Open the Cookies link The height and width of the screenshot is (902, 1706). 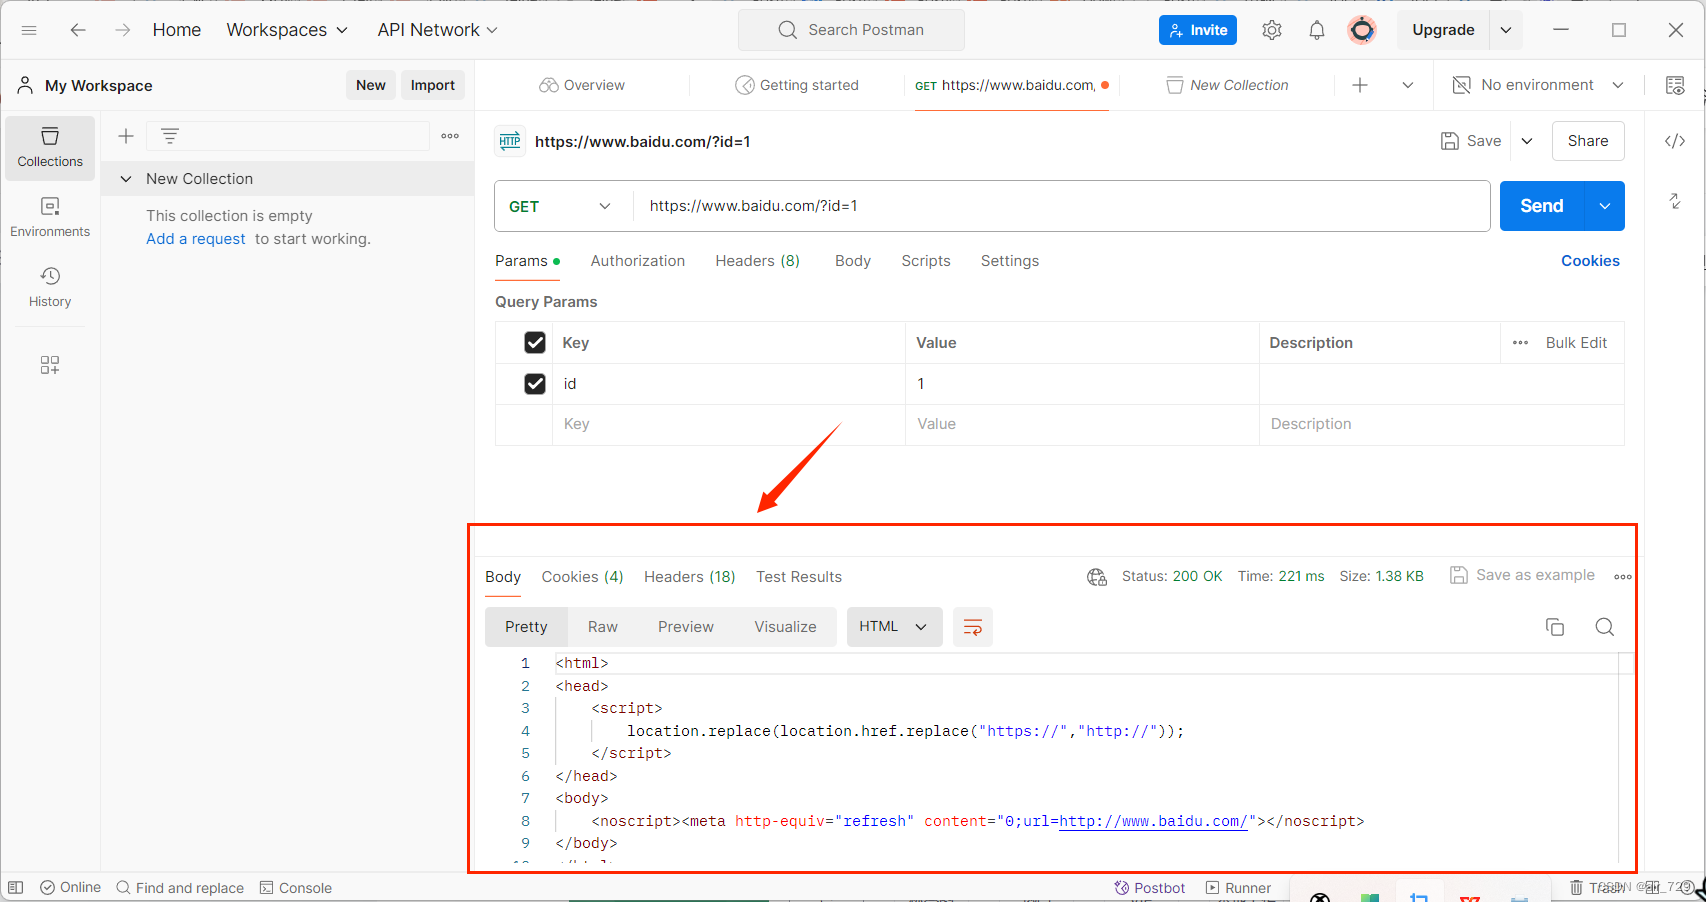click(1590, 261)
